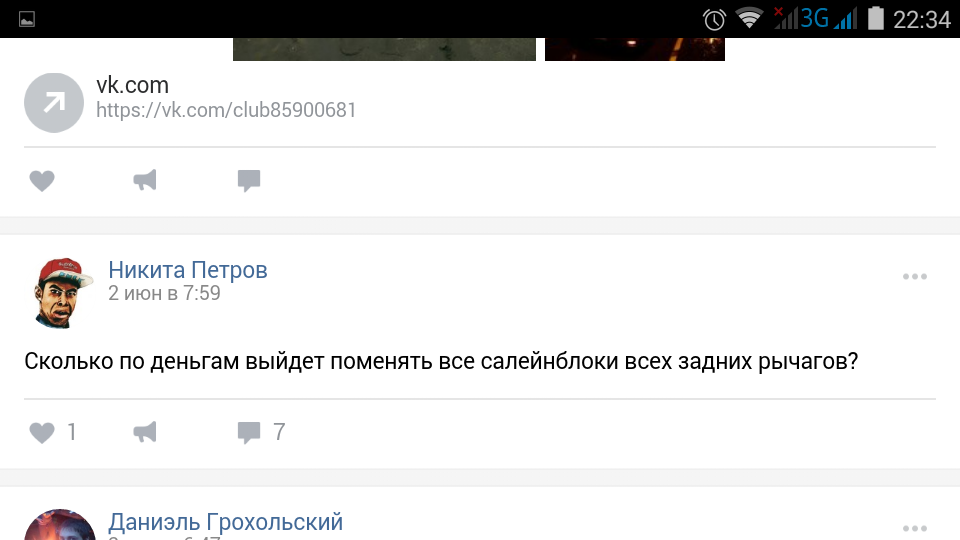Comment on the vk.com link post
This screenshot has height=540, width=960.
249,181
